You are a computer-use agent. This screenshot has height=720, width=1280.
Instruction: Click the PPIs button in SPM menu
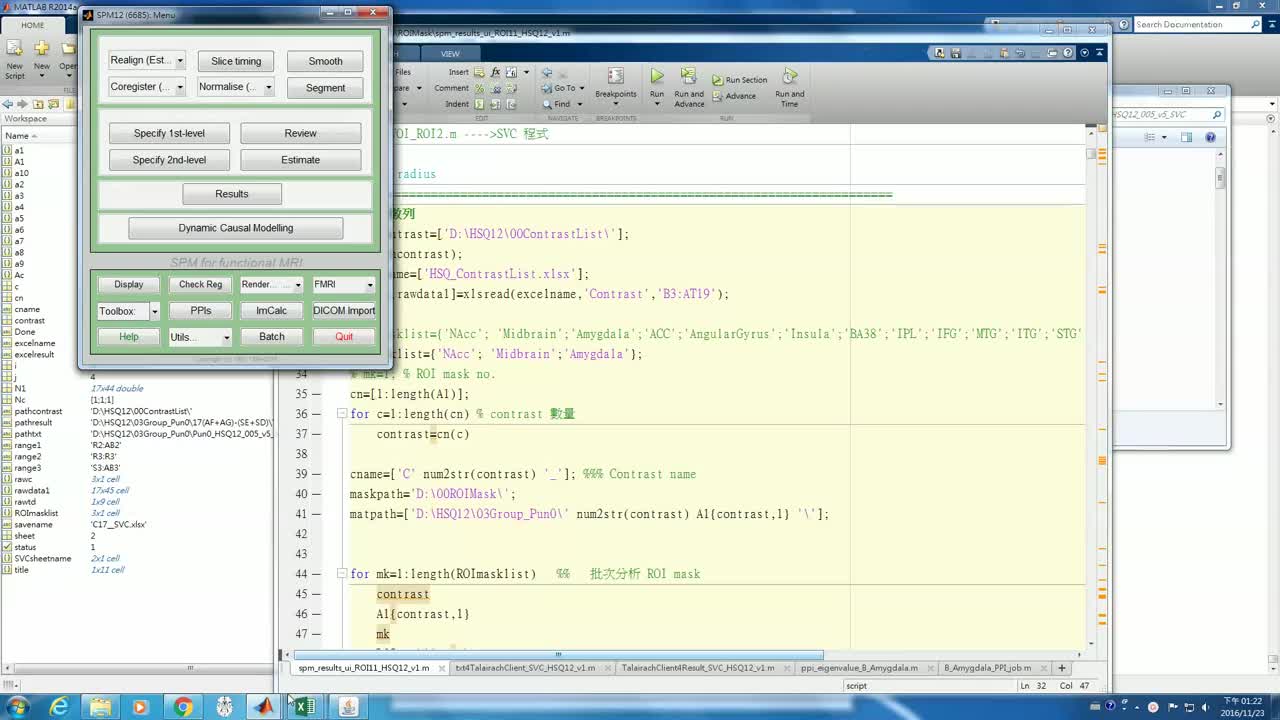[201, 311]
